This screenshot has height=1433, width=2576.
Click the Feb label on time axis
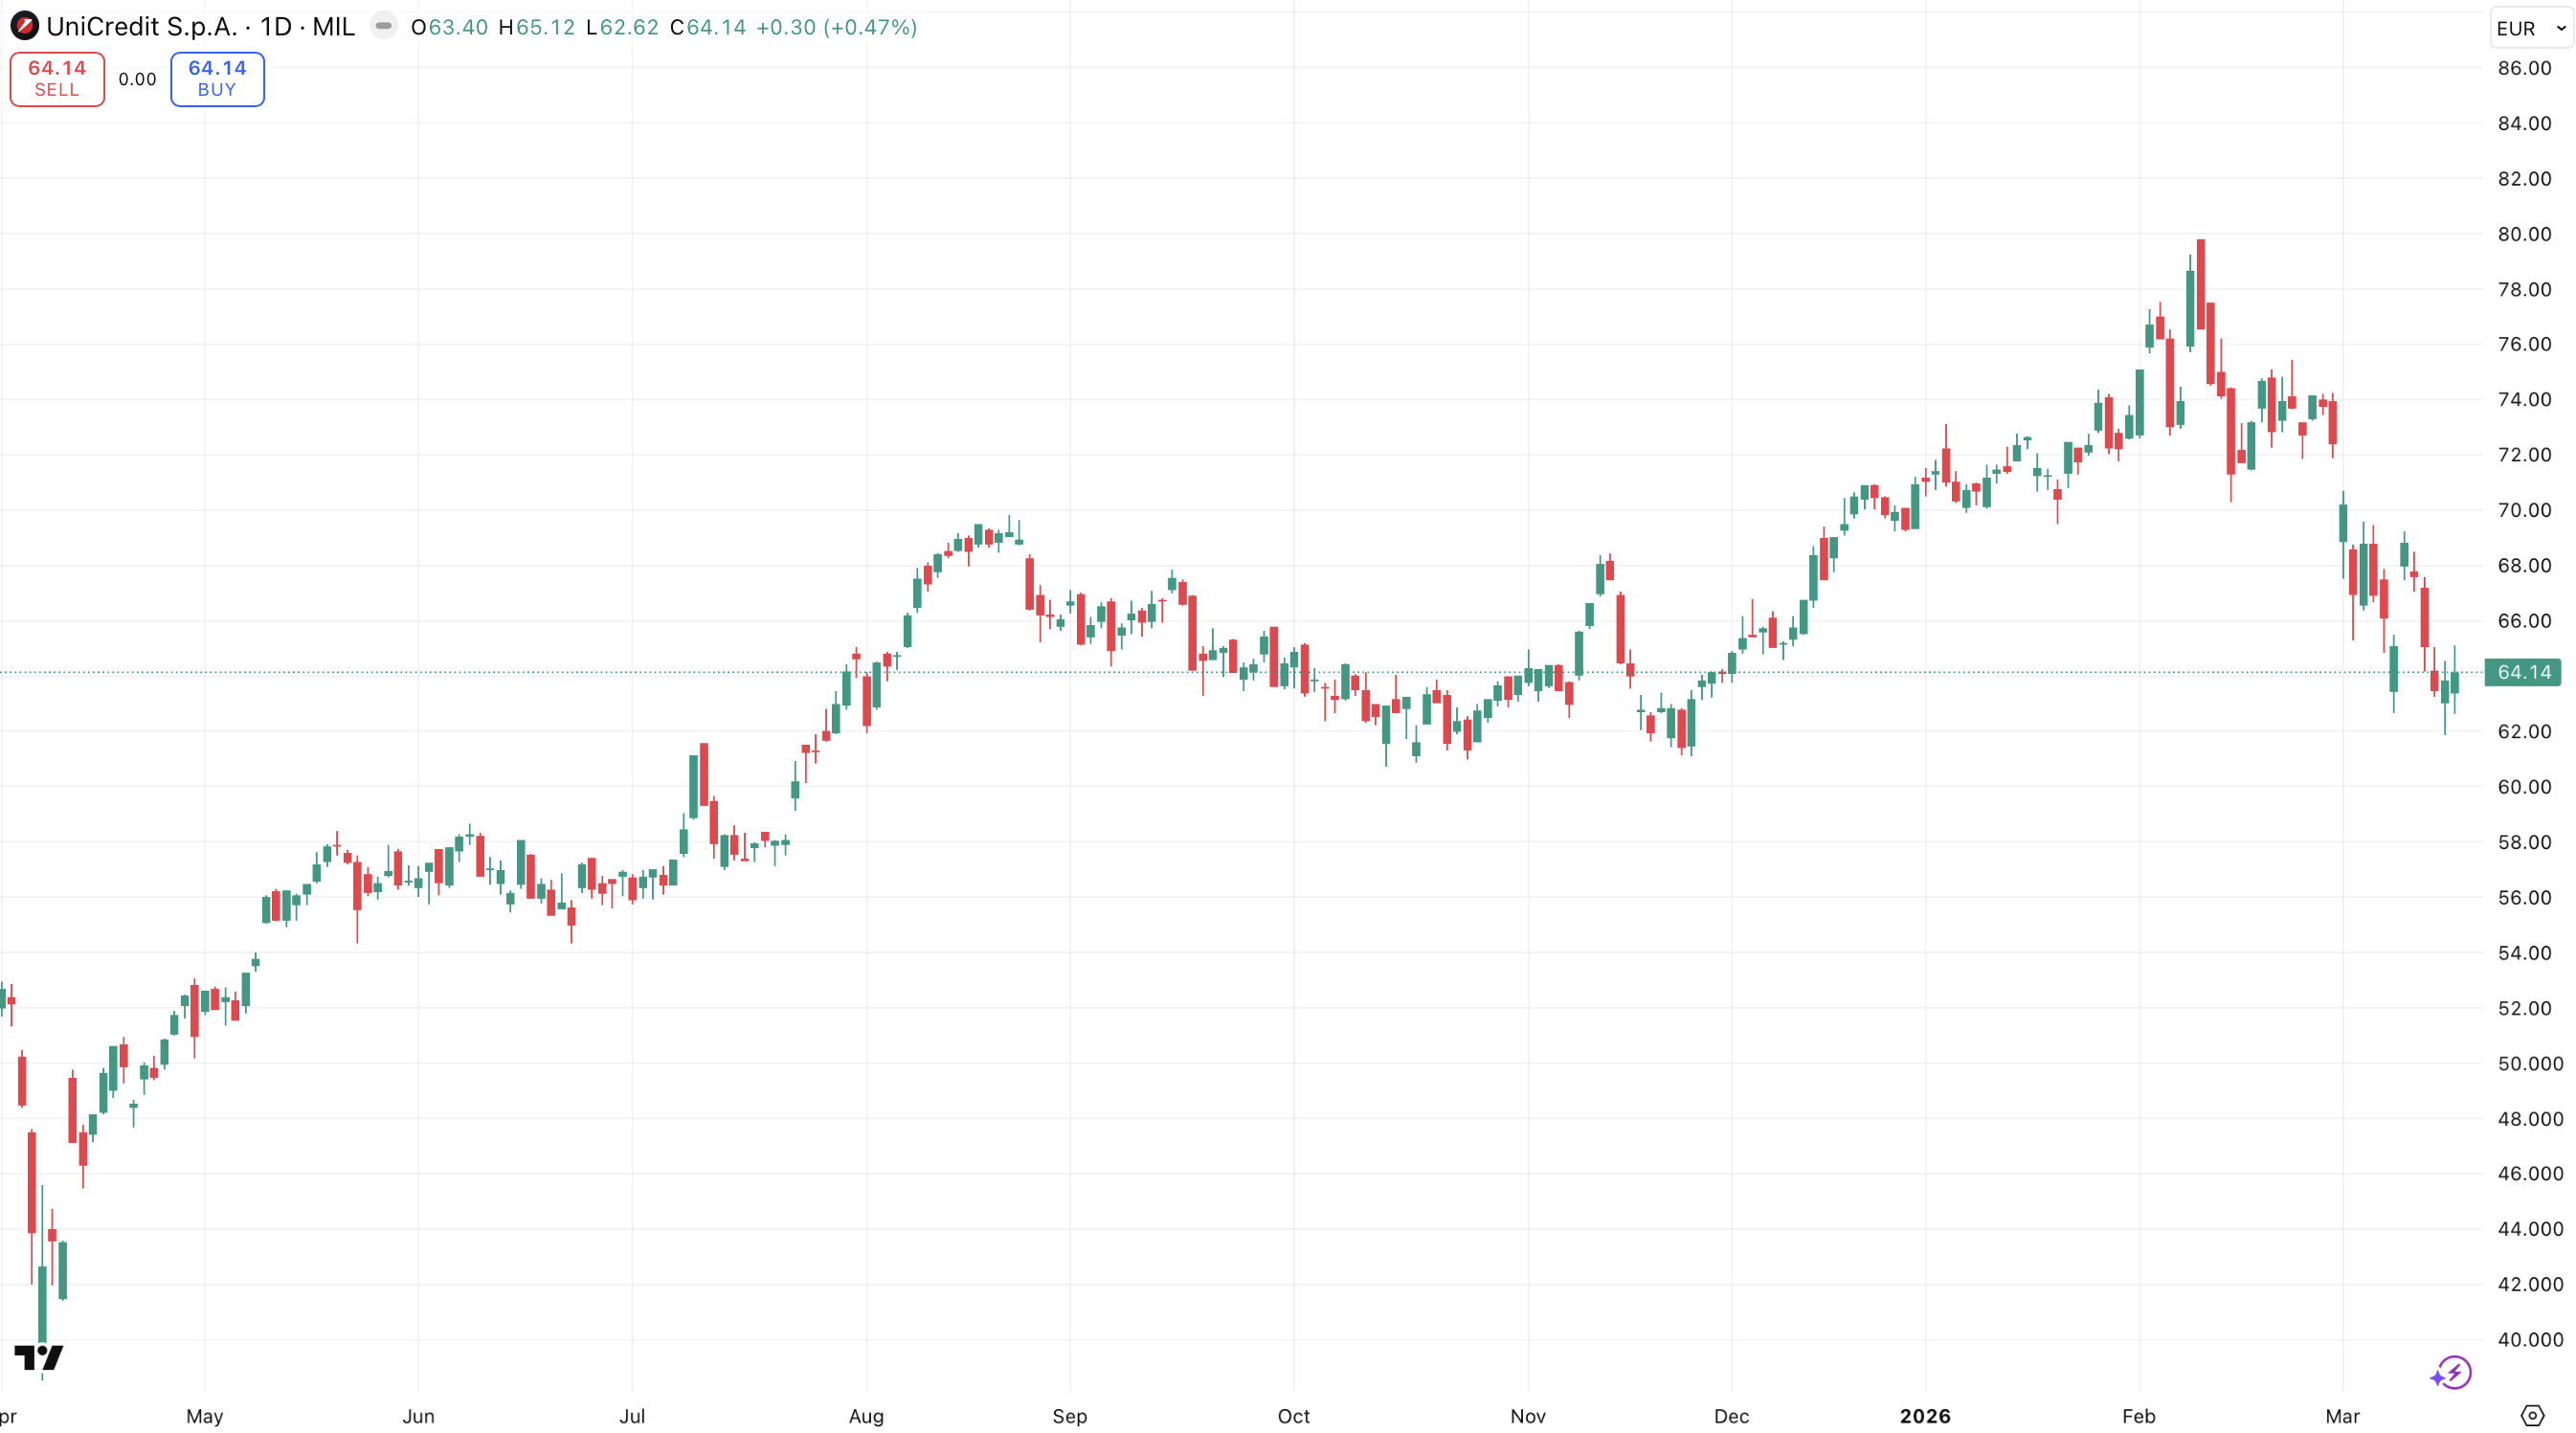click(x=2139, y=1416)
